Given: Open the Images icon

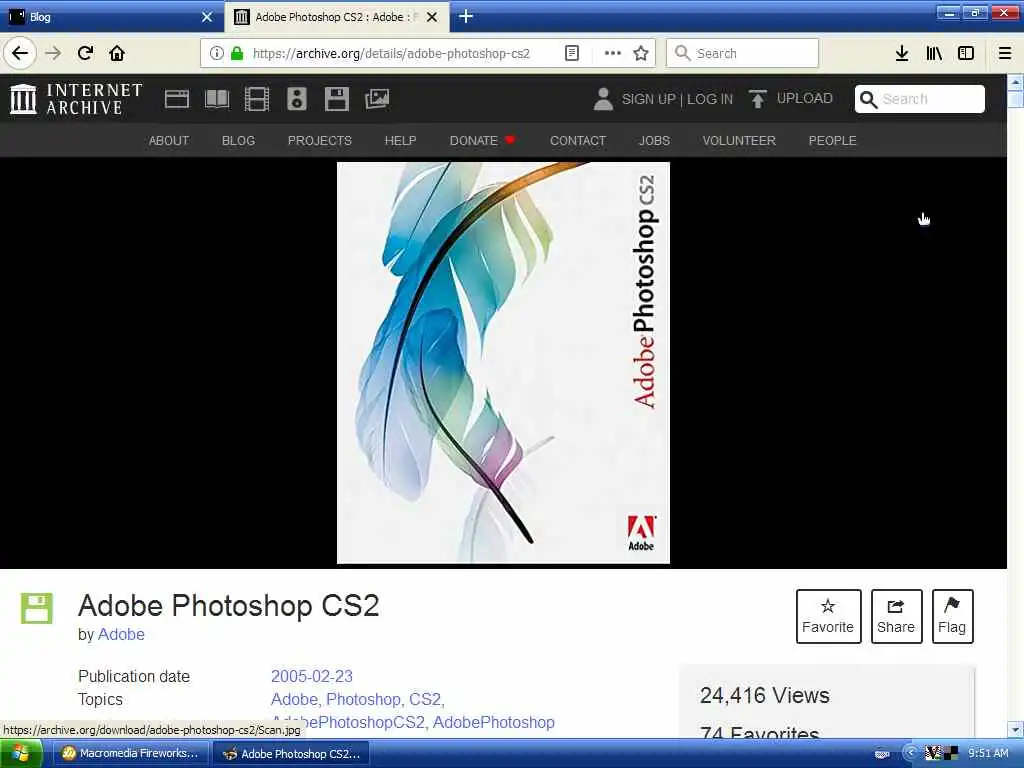Looking at the screenshot, I should click(x=377, y=99).
